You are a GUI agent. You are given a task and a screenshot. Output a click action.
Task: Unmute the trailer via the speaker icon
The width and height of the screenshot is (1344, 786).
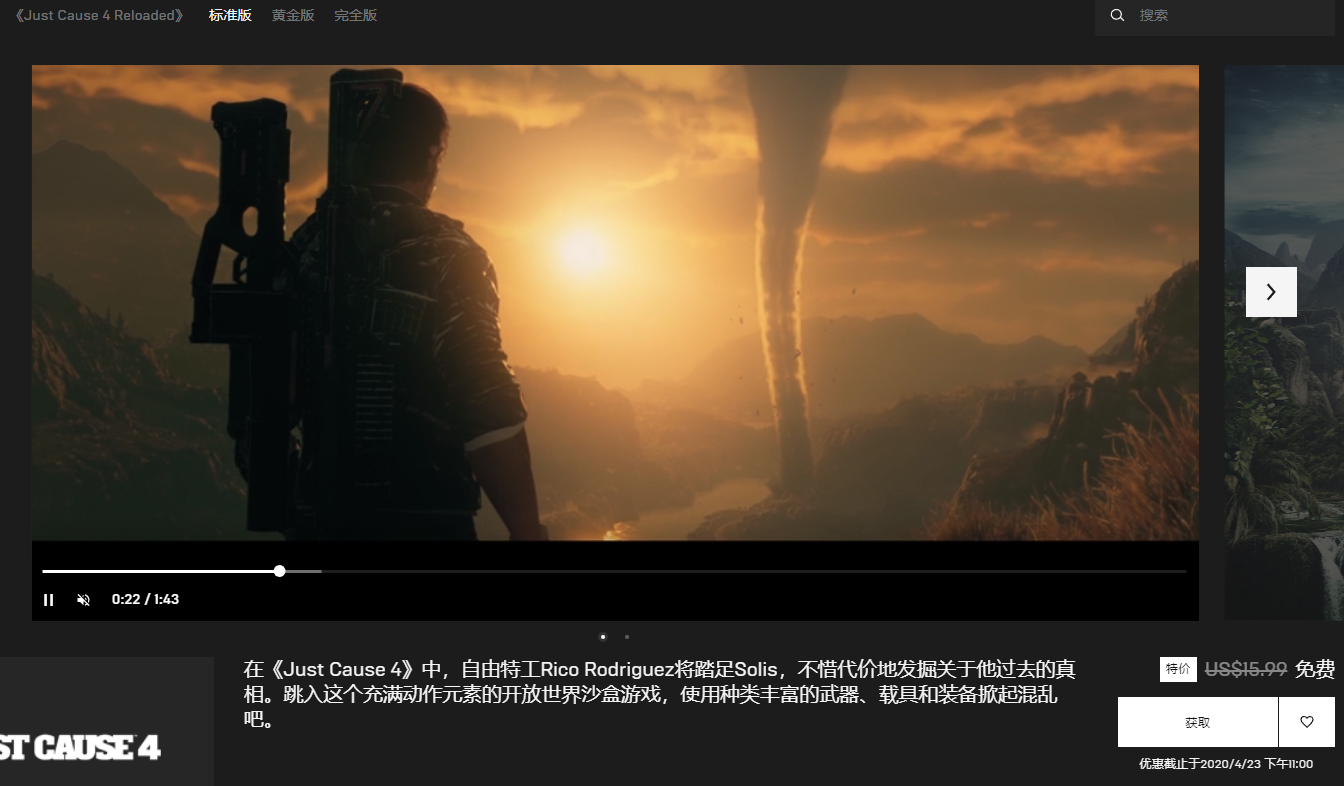pyautogui.click(x=83, y=599)
